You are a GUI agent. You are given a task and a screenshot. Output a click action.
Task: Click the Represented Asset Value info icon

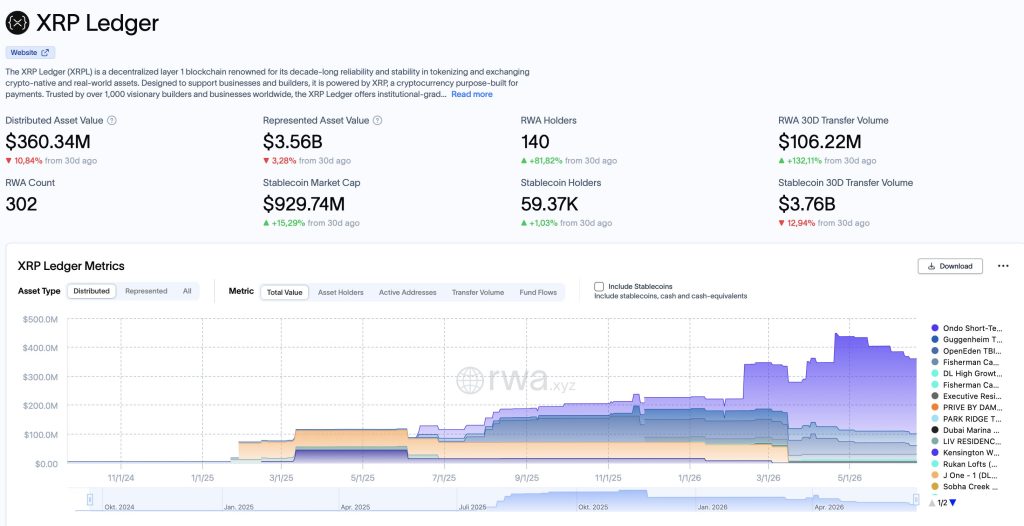[377, 120]
